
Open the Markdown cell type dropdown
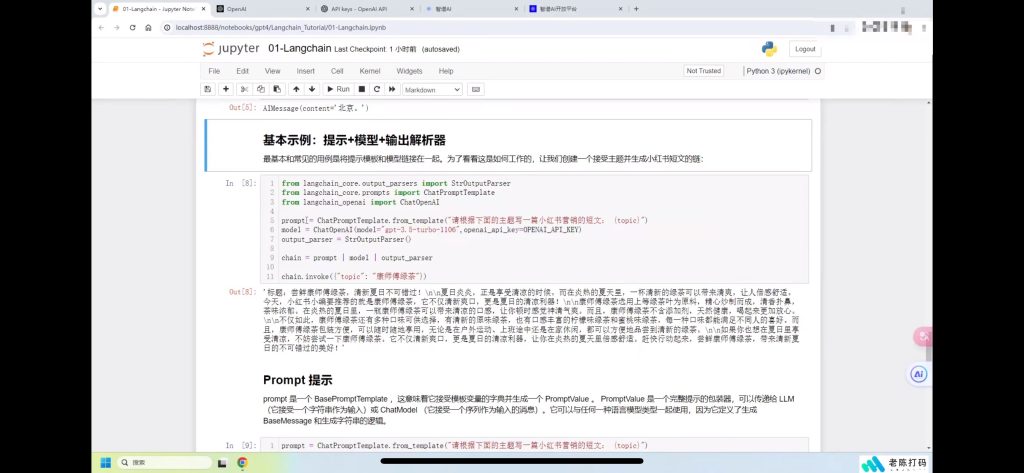click(x=432, y=89)
